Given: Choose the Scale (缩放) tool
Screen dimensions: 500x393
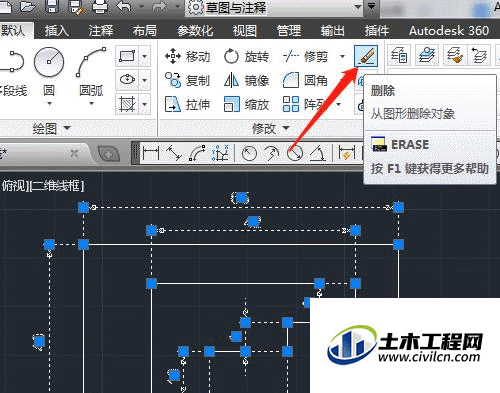Looking at the screenshot, I should click(246, 105).
